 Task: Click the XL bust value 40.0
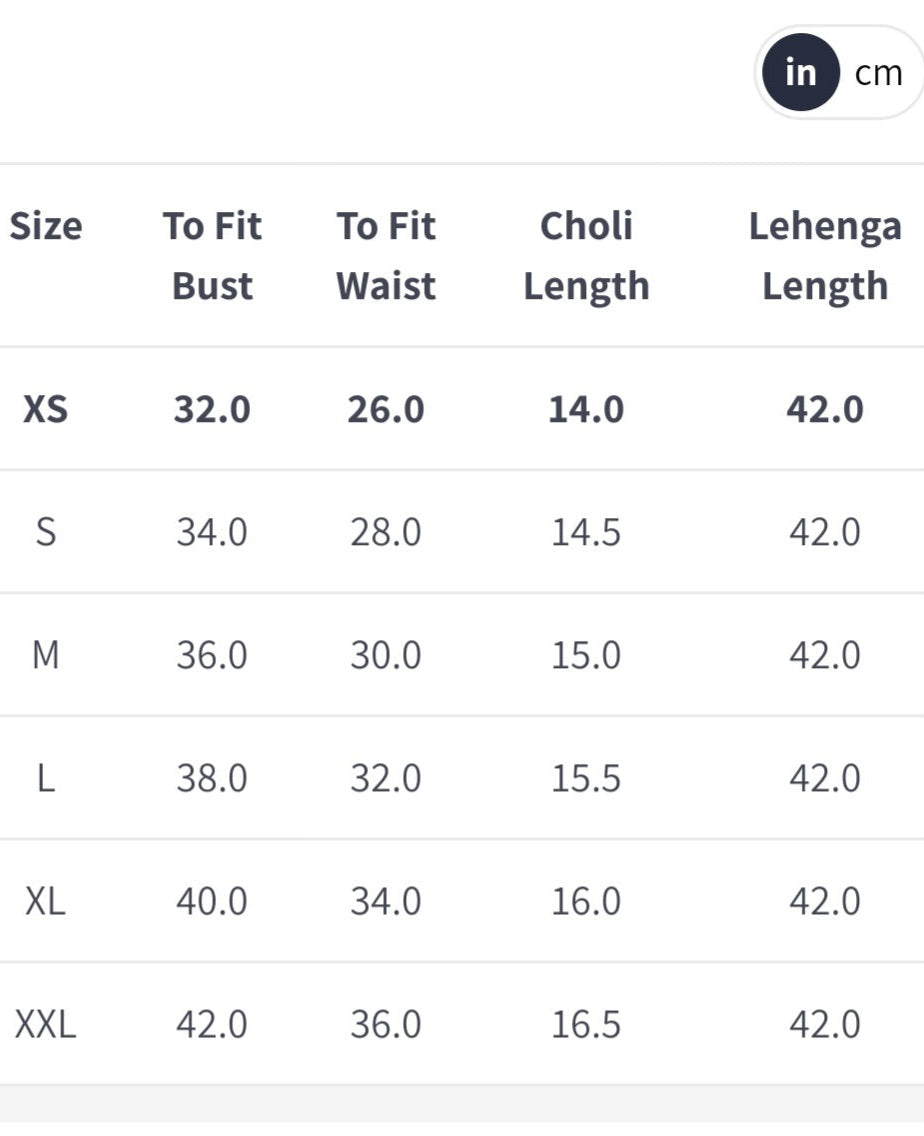[212, 901]
